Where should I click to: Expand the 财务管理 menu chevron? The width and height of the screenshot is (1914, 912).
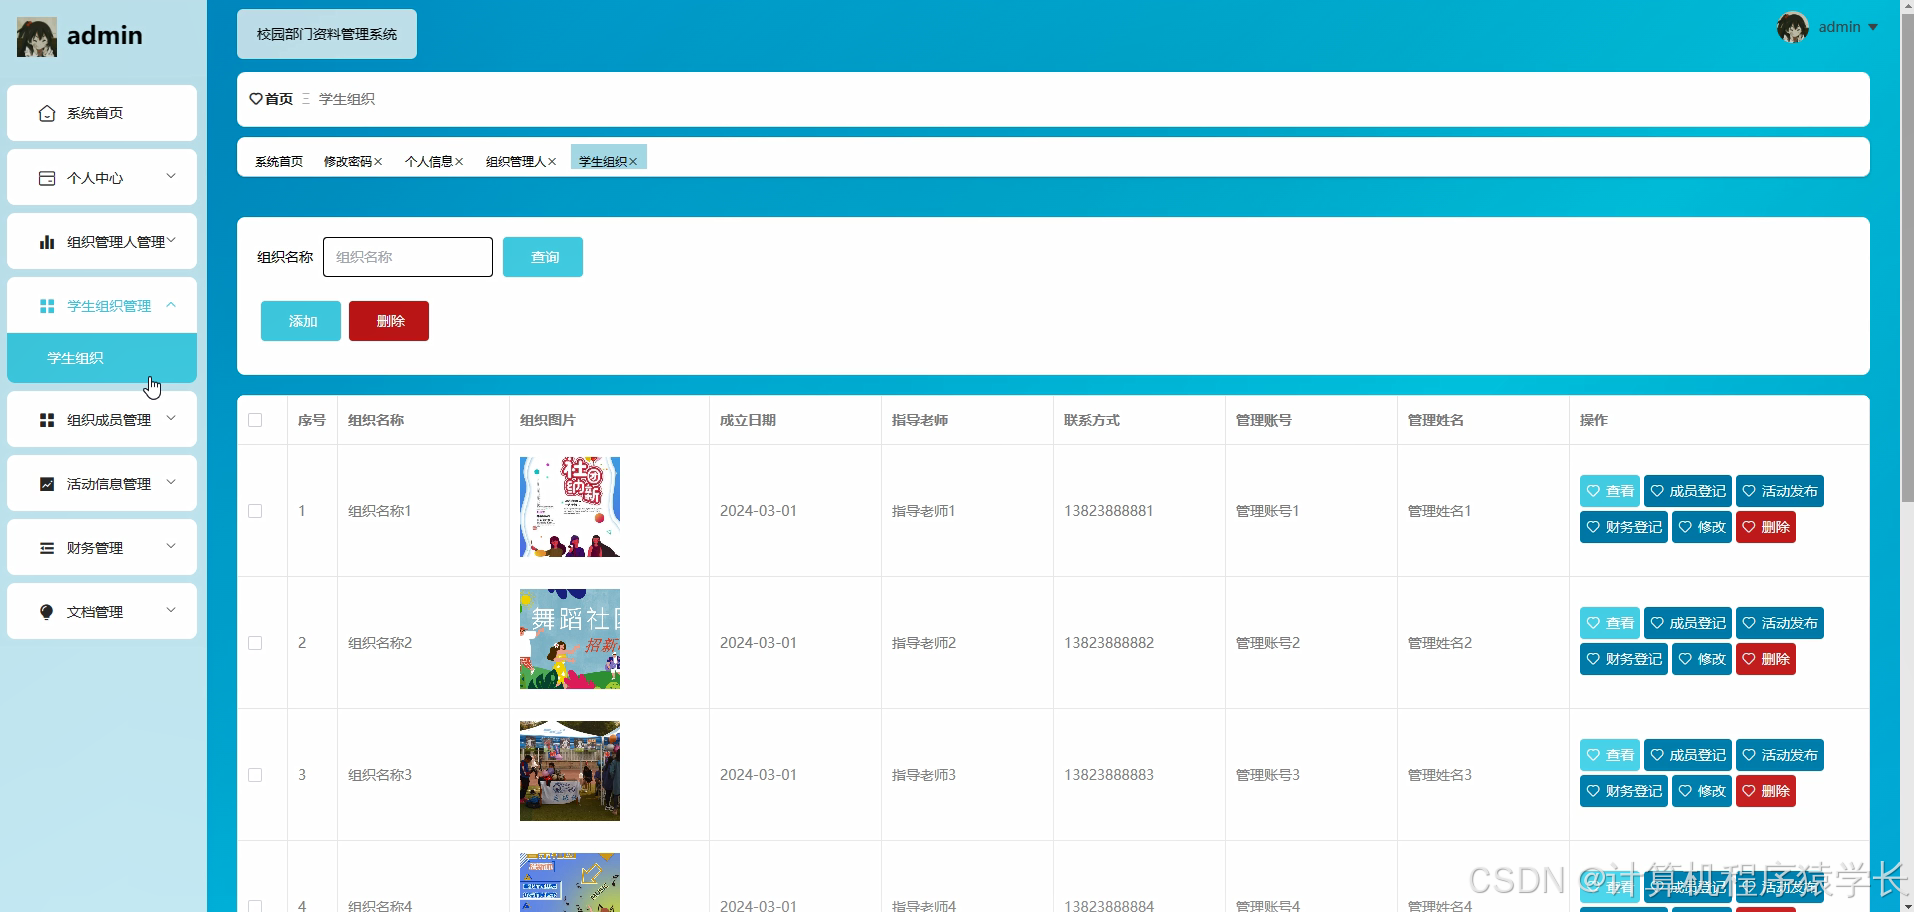[171, 546]
